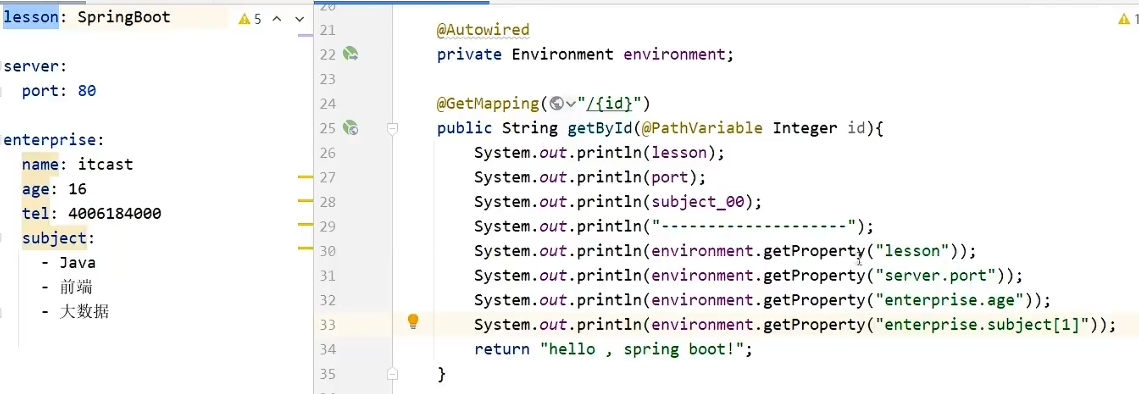This screenshot has height=394, width=1139.
Task: Click the SpringBoot value in YAML
Action: coord(124,17)
